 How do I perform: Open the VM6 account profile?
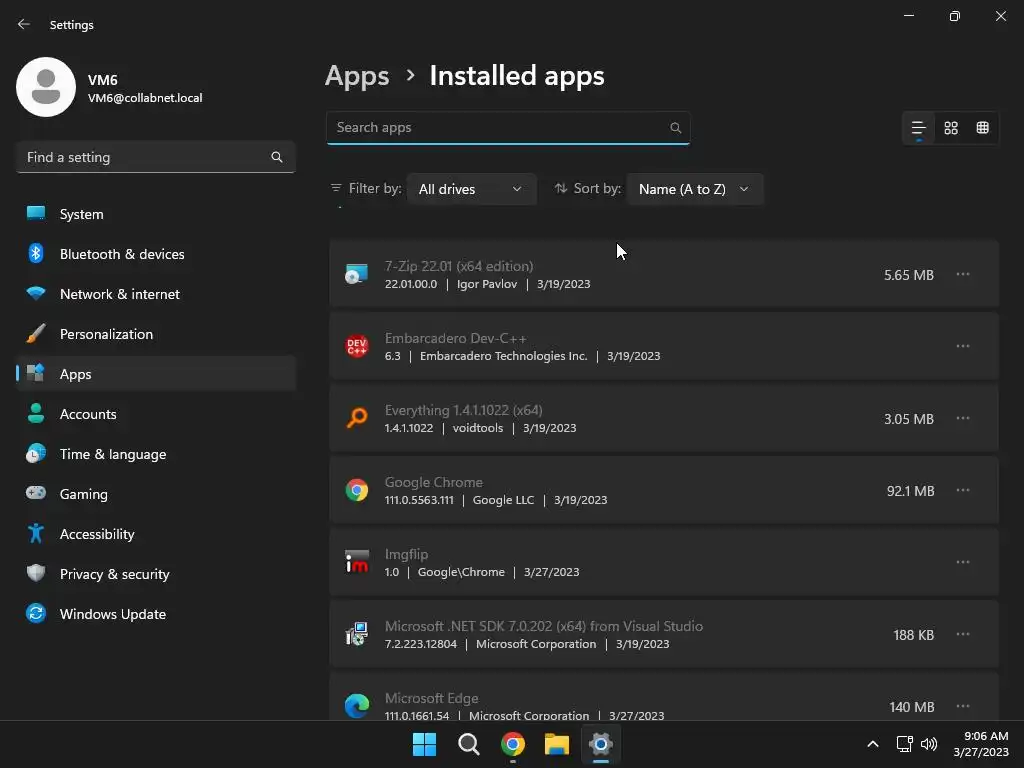(110, 88)
